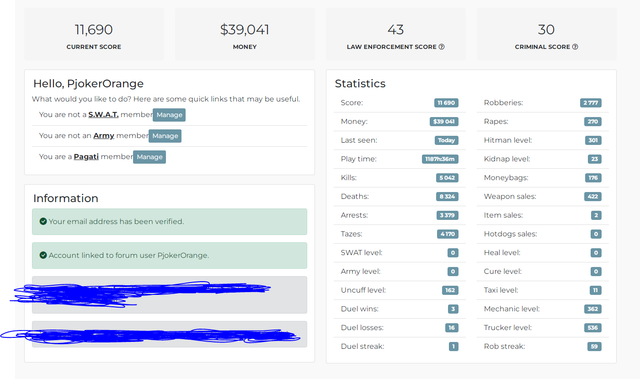Click the Statistics heading
Screen dimensions: 640x379
coord(360,84)
